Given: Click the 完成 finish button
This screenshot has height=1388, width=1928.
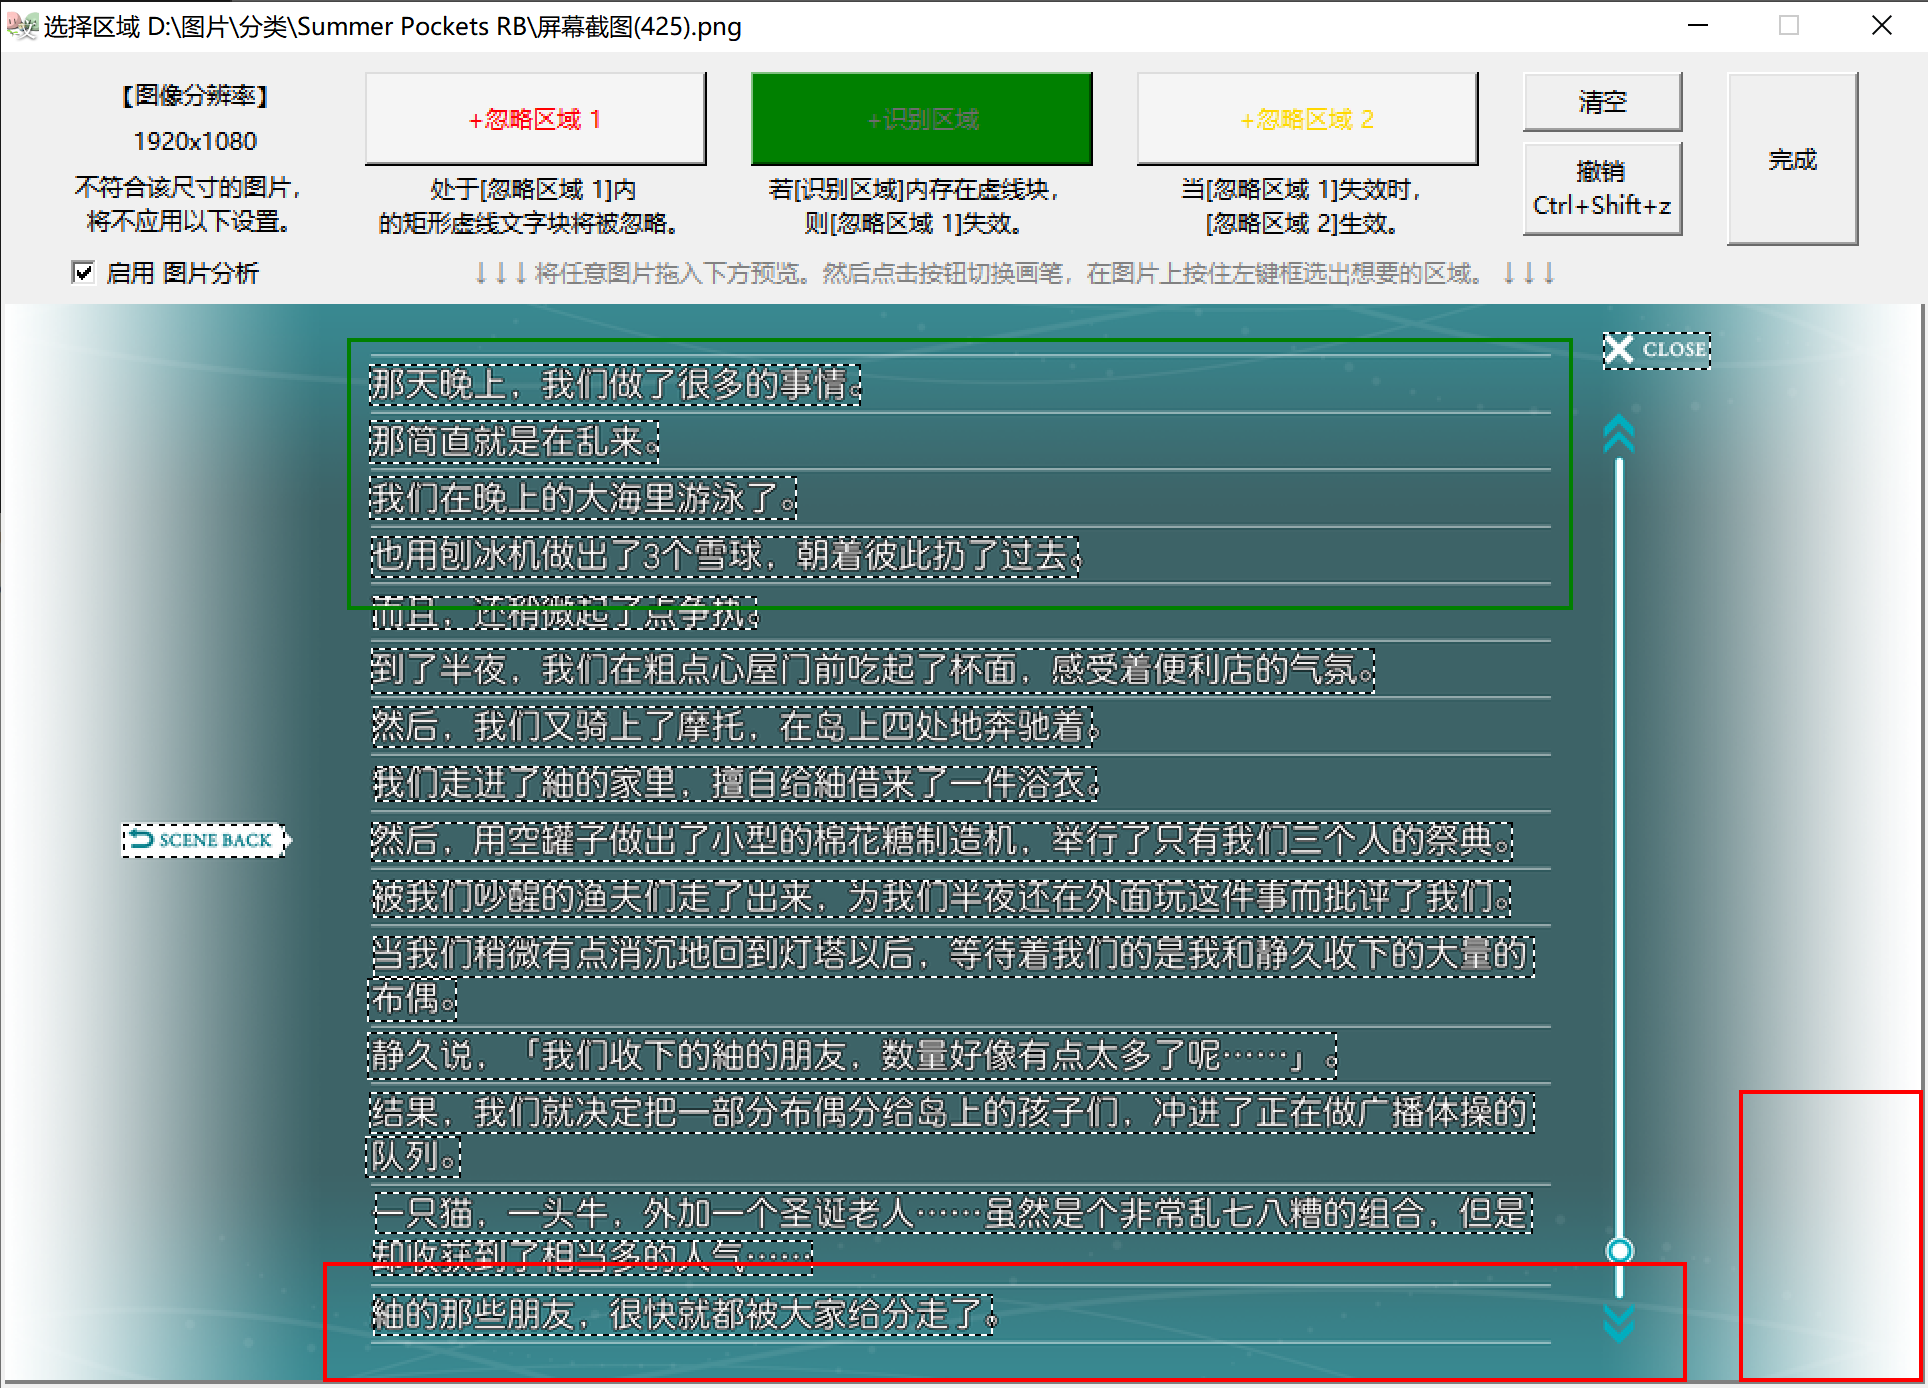Looking at the screenshot, I should 1792,159.
